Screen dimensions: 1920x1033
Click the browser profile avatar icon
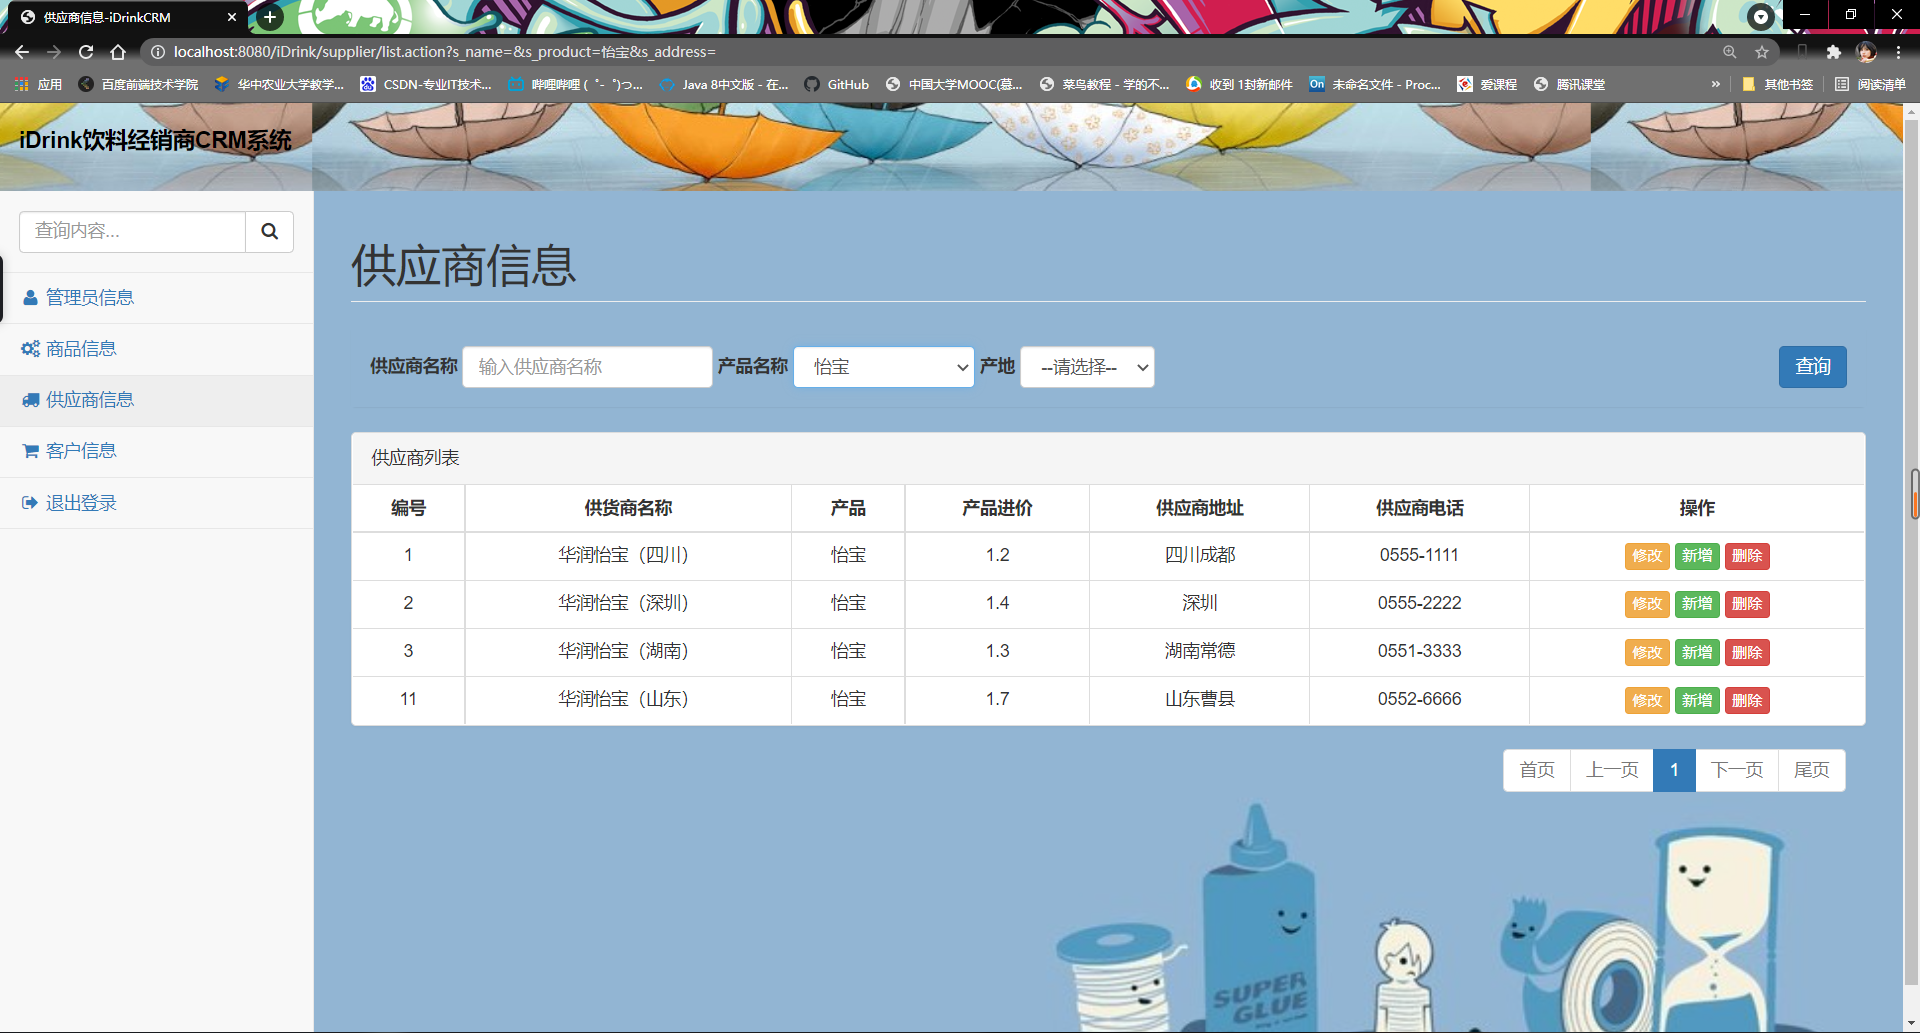tap(1866, 52)
